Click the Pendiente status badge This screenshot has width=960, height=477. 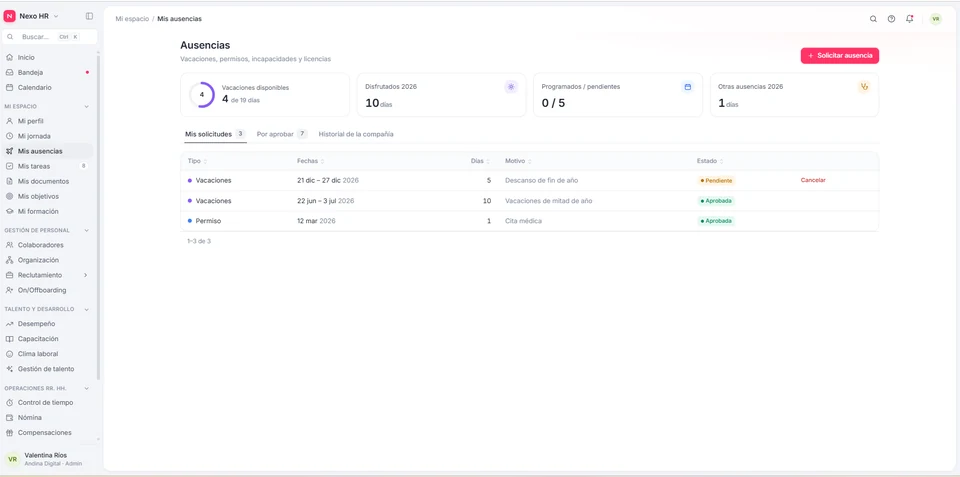[x=716, y=181]
